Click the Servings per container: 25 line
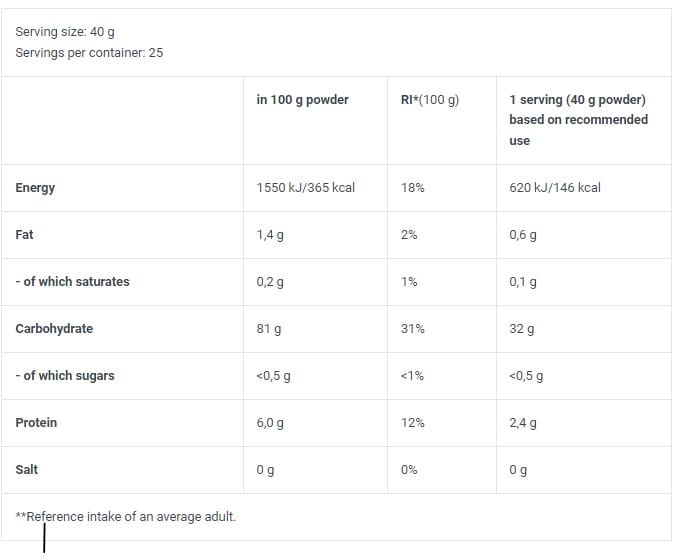This screenshot has height=559, width=685. [x=89, y=52]
